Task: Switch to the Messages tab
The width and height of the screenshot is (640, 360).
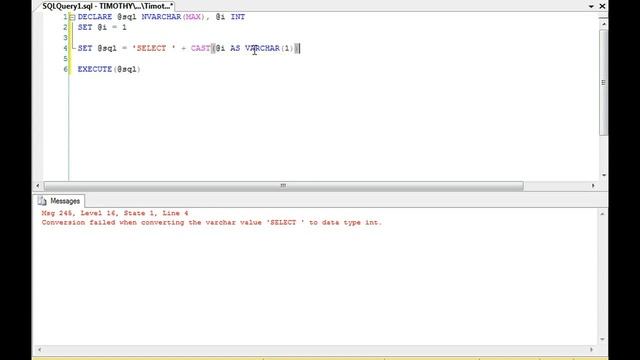Action: 60,201
